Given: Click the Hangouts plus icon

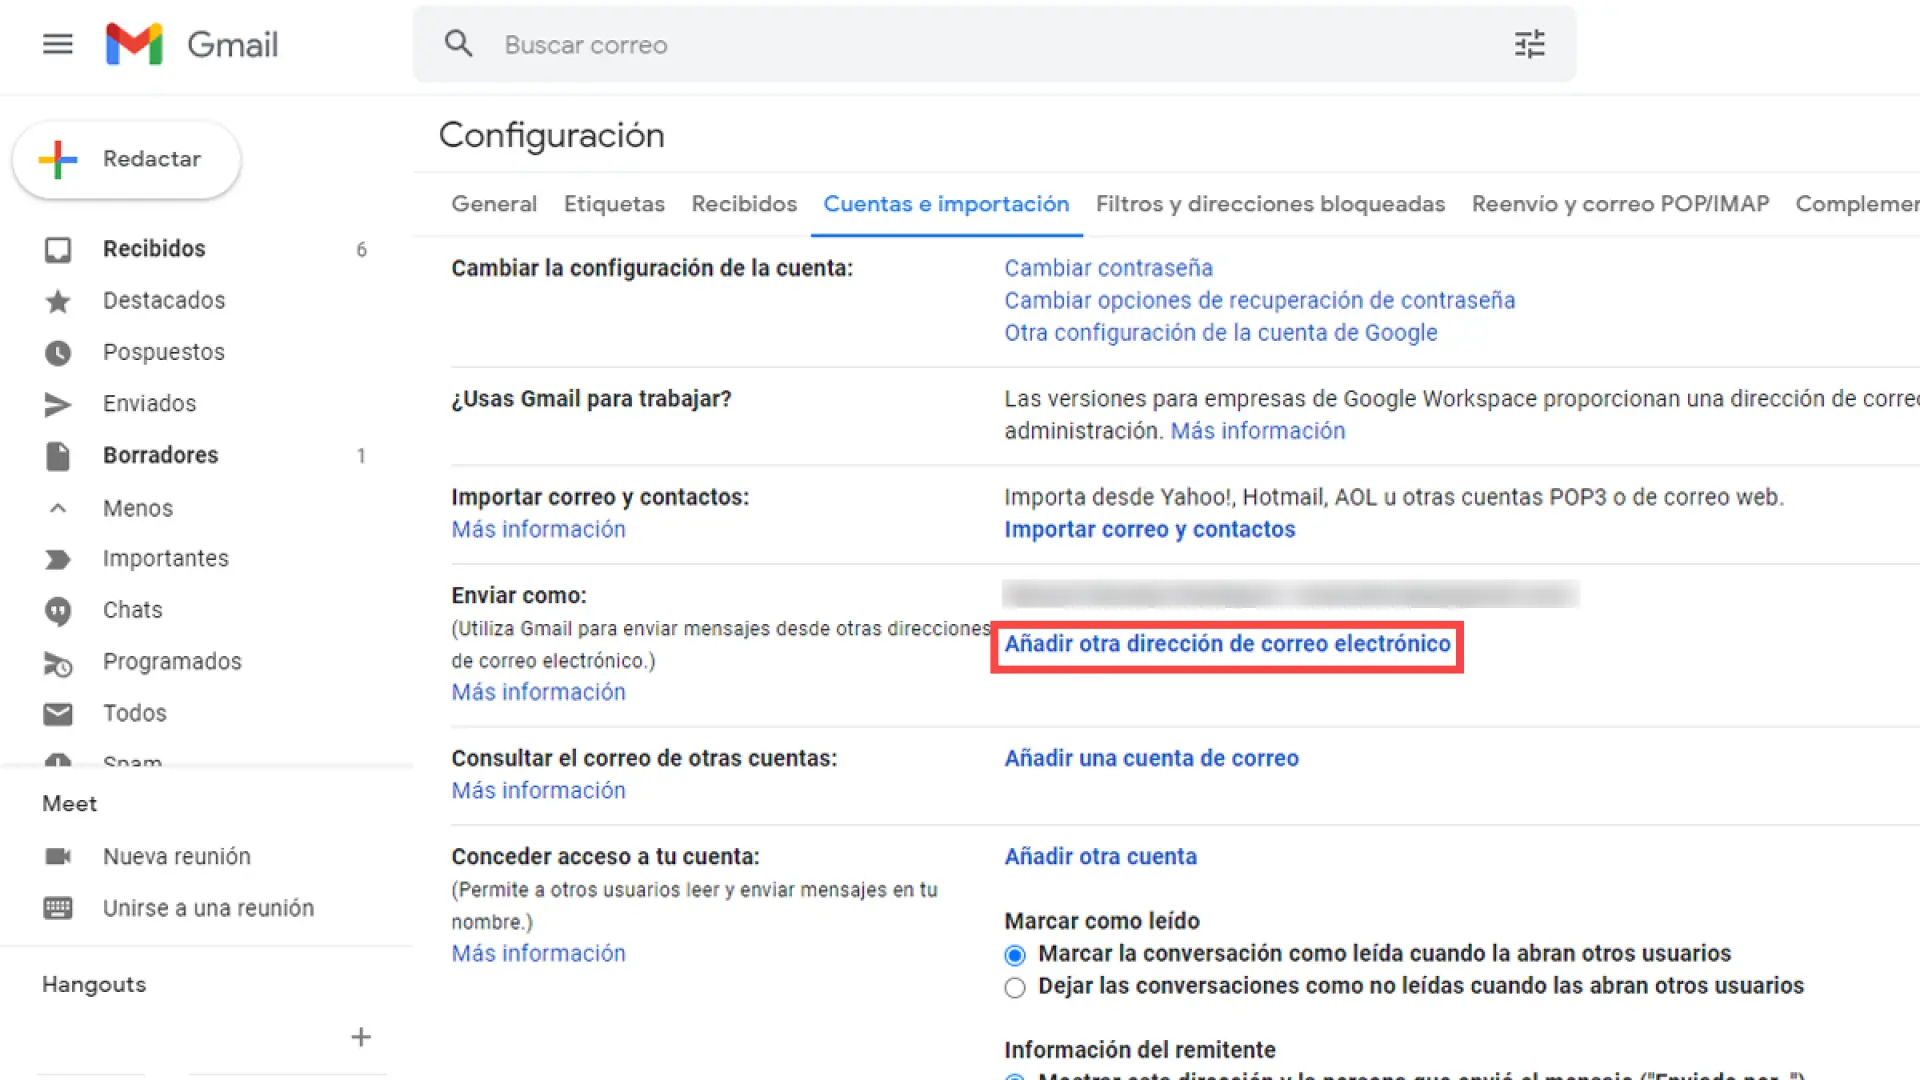Looking at the screenshot, I should click(361, 1037).
